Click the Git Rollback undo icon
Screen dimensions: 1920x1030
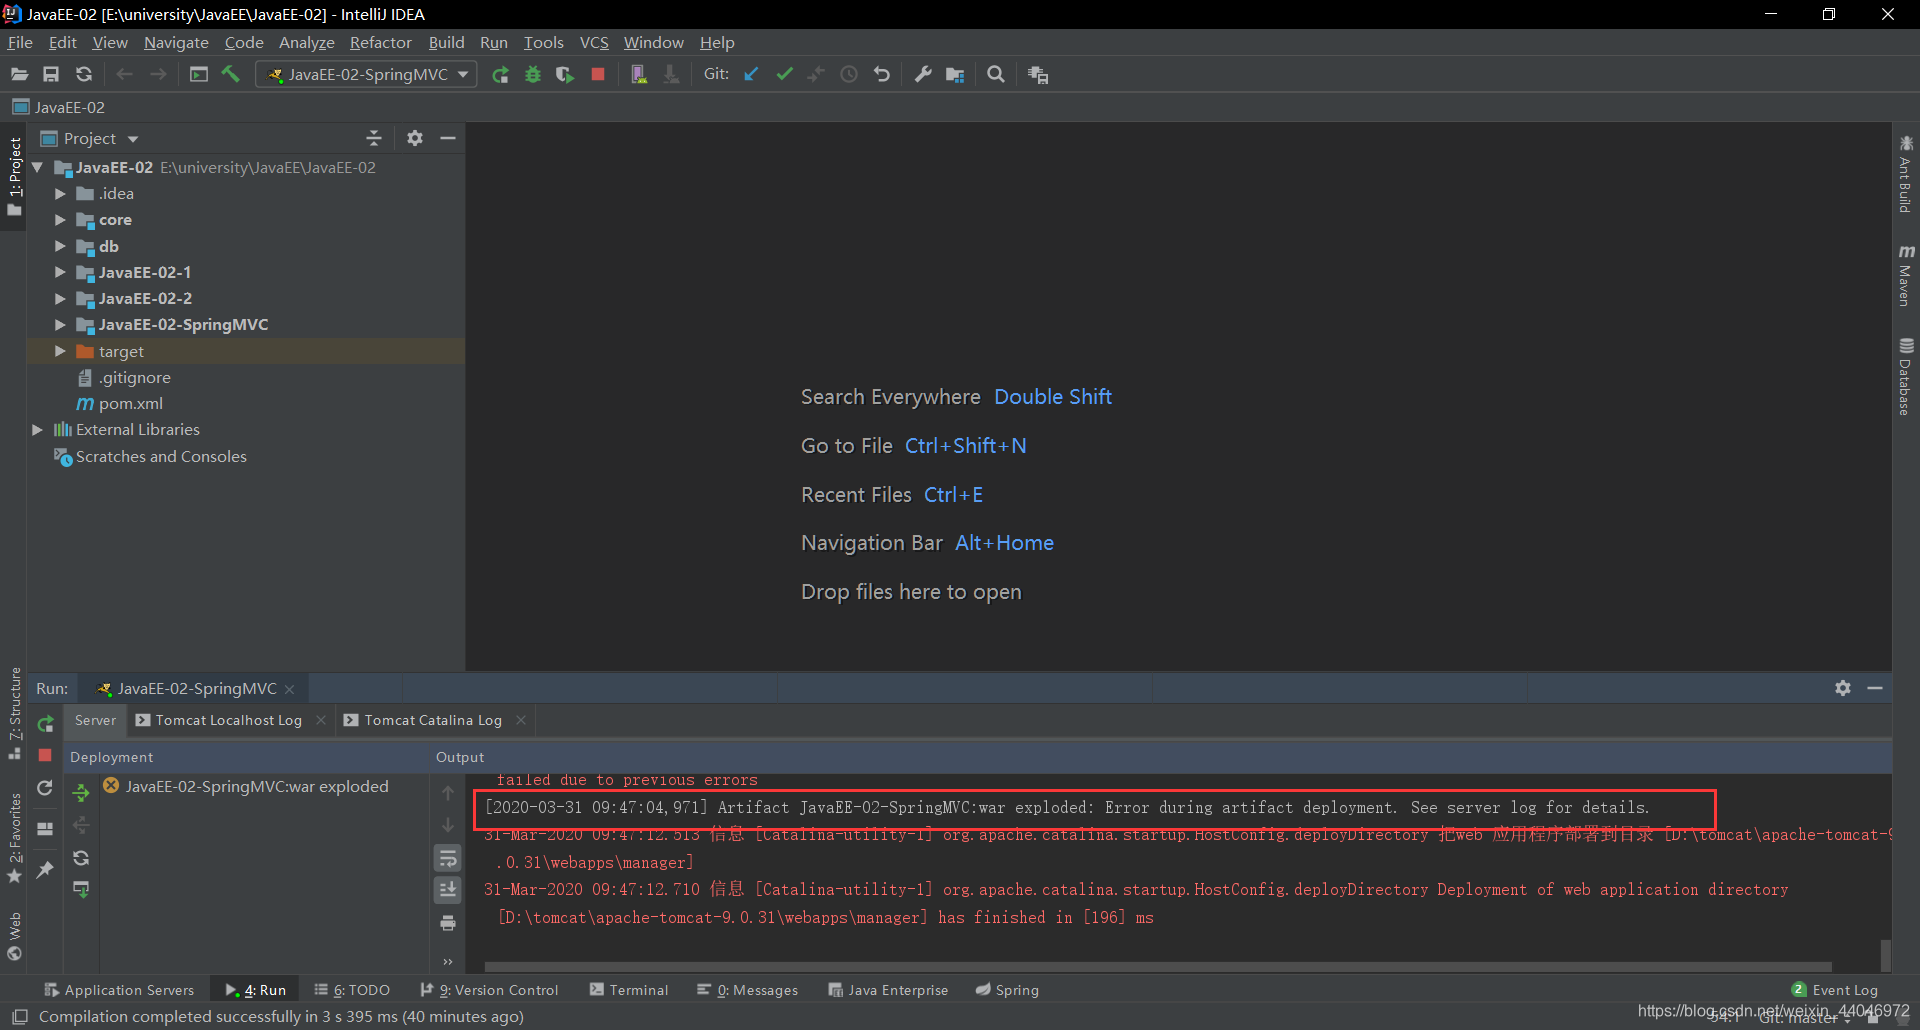click(881, 74)
